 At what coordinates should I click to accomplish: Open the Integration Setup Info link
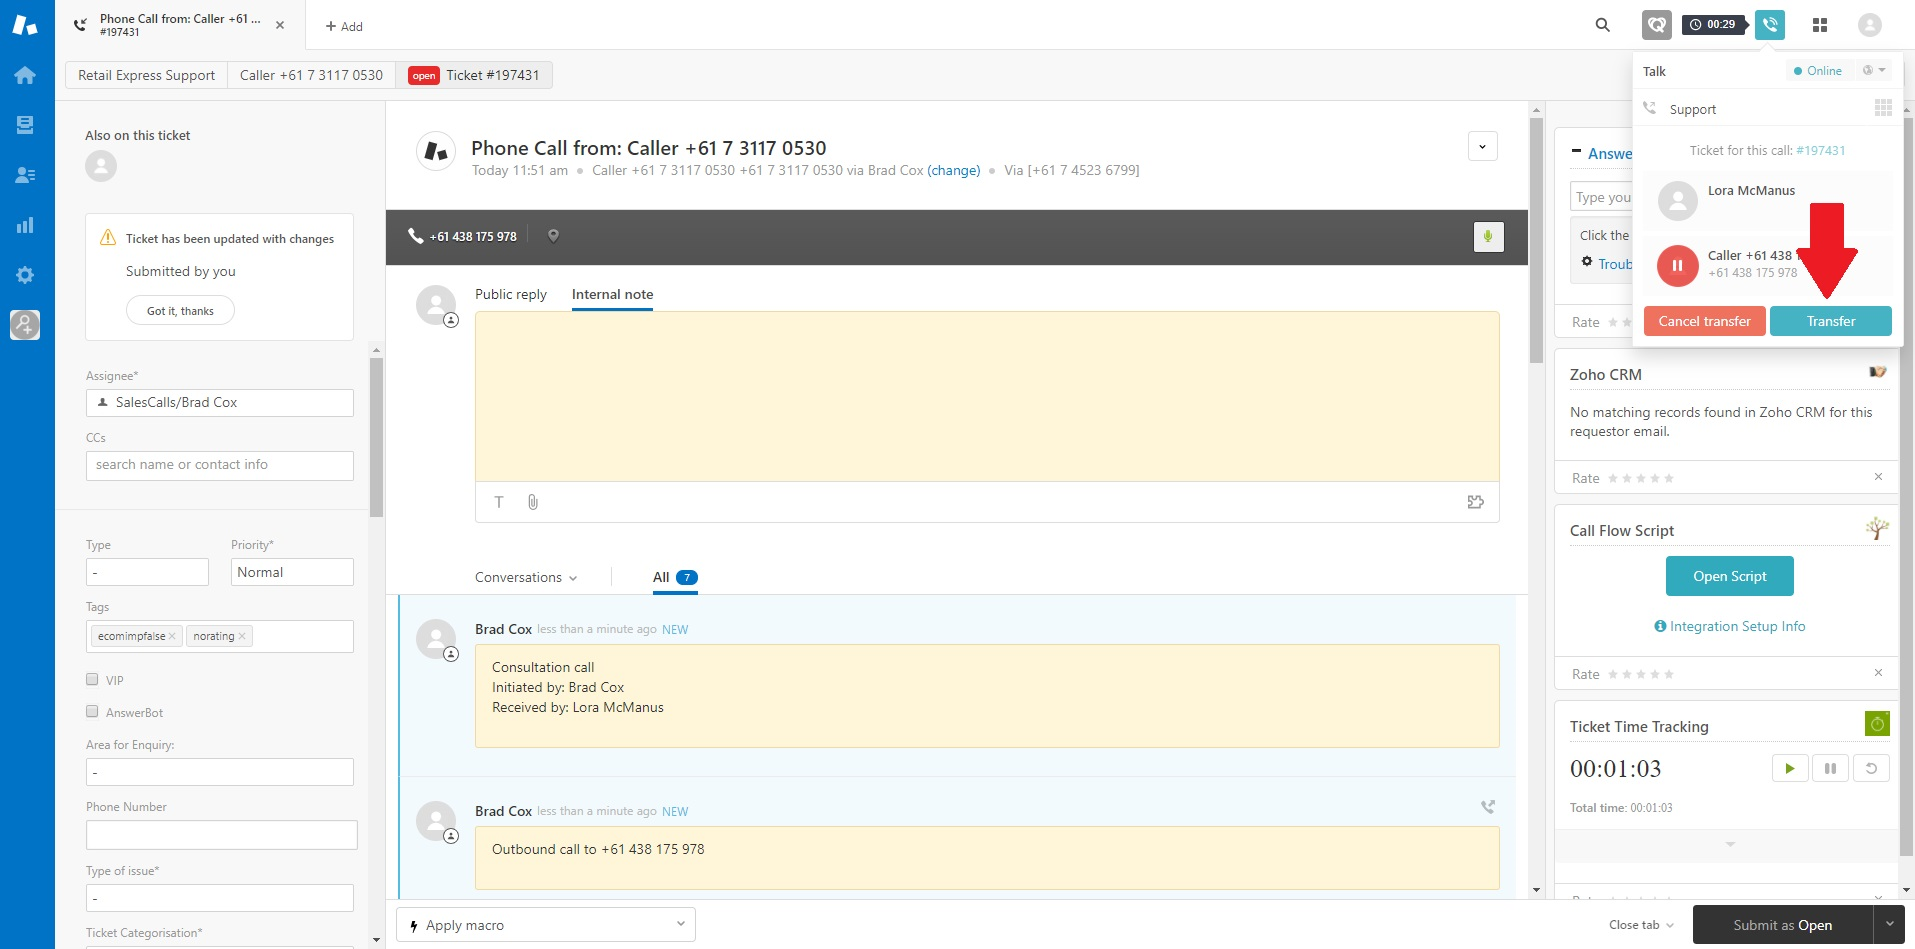point(1729,627)
